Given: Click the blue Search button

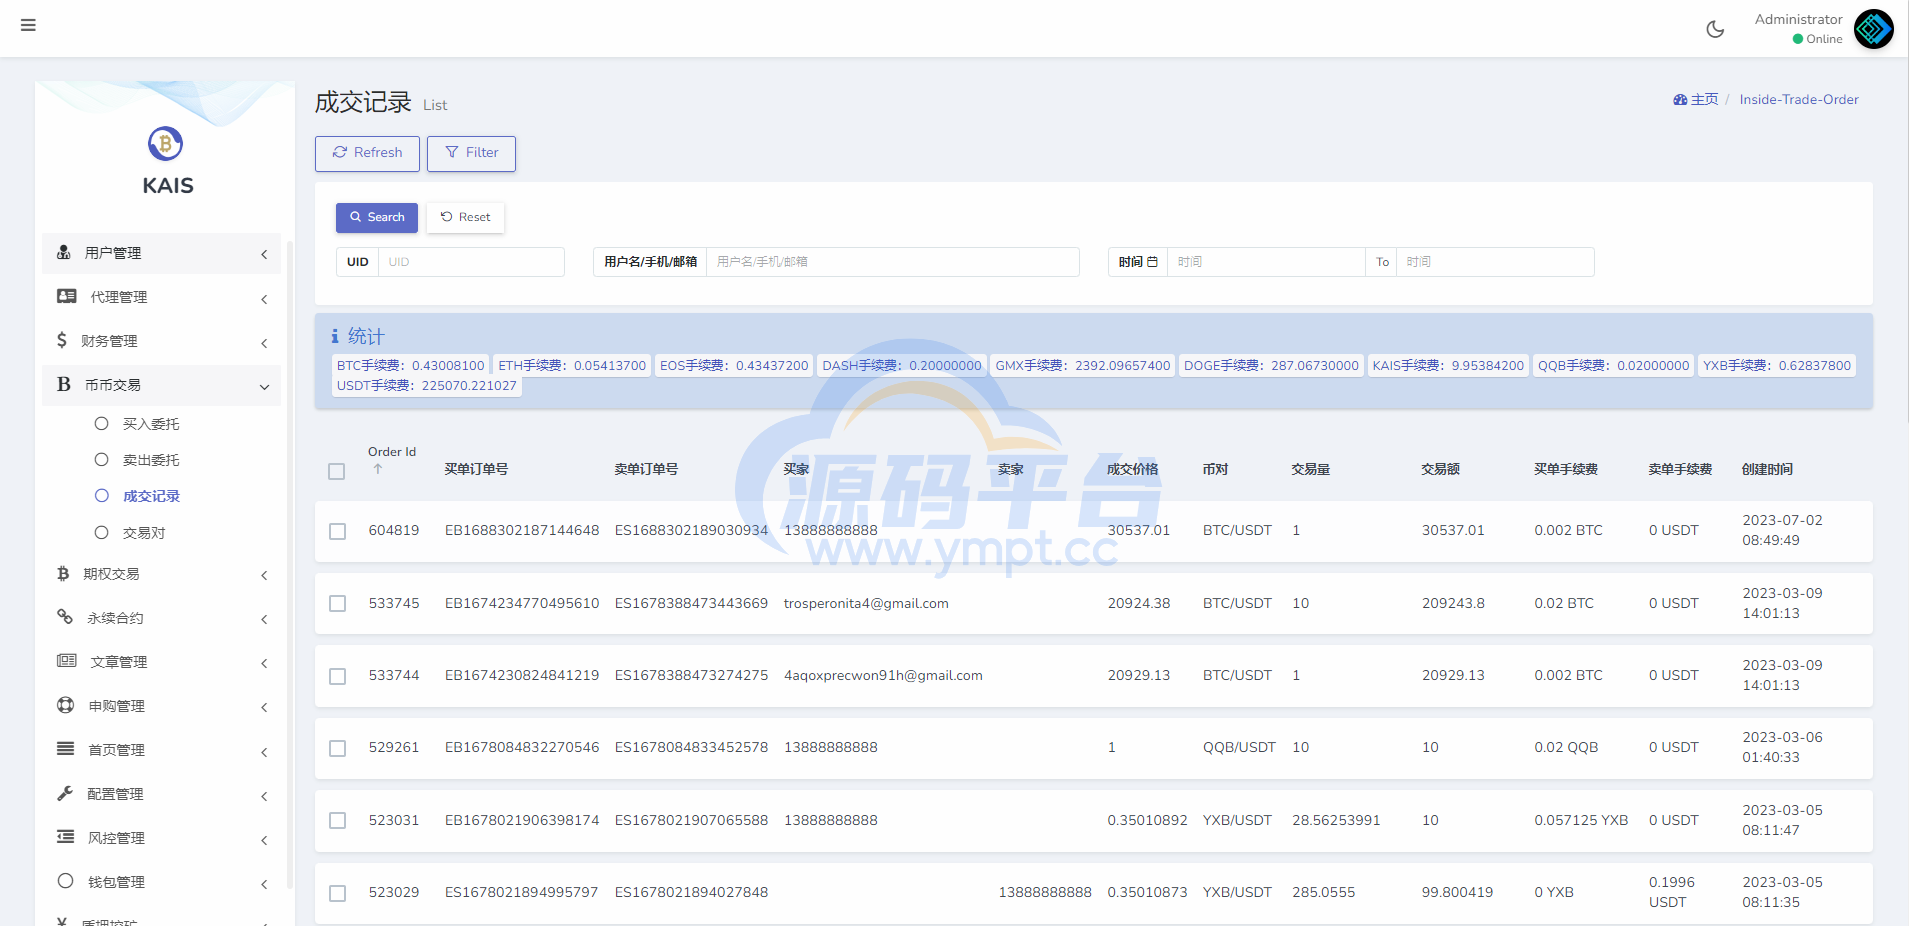Looking at the screenshot, I should pyautogui.click(x=377, y=217).
